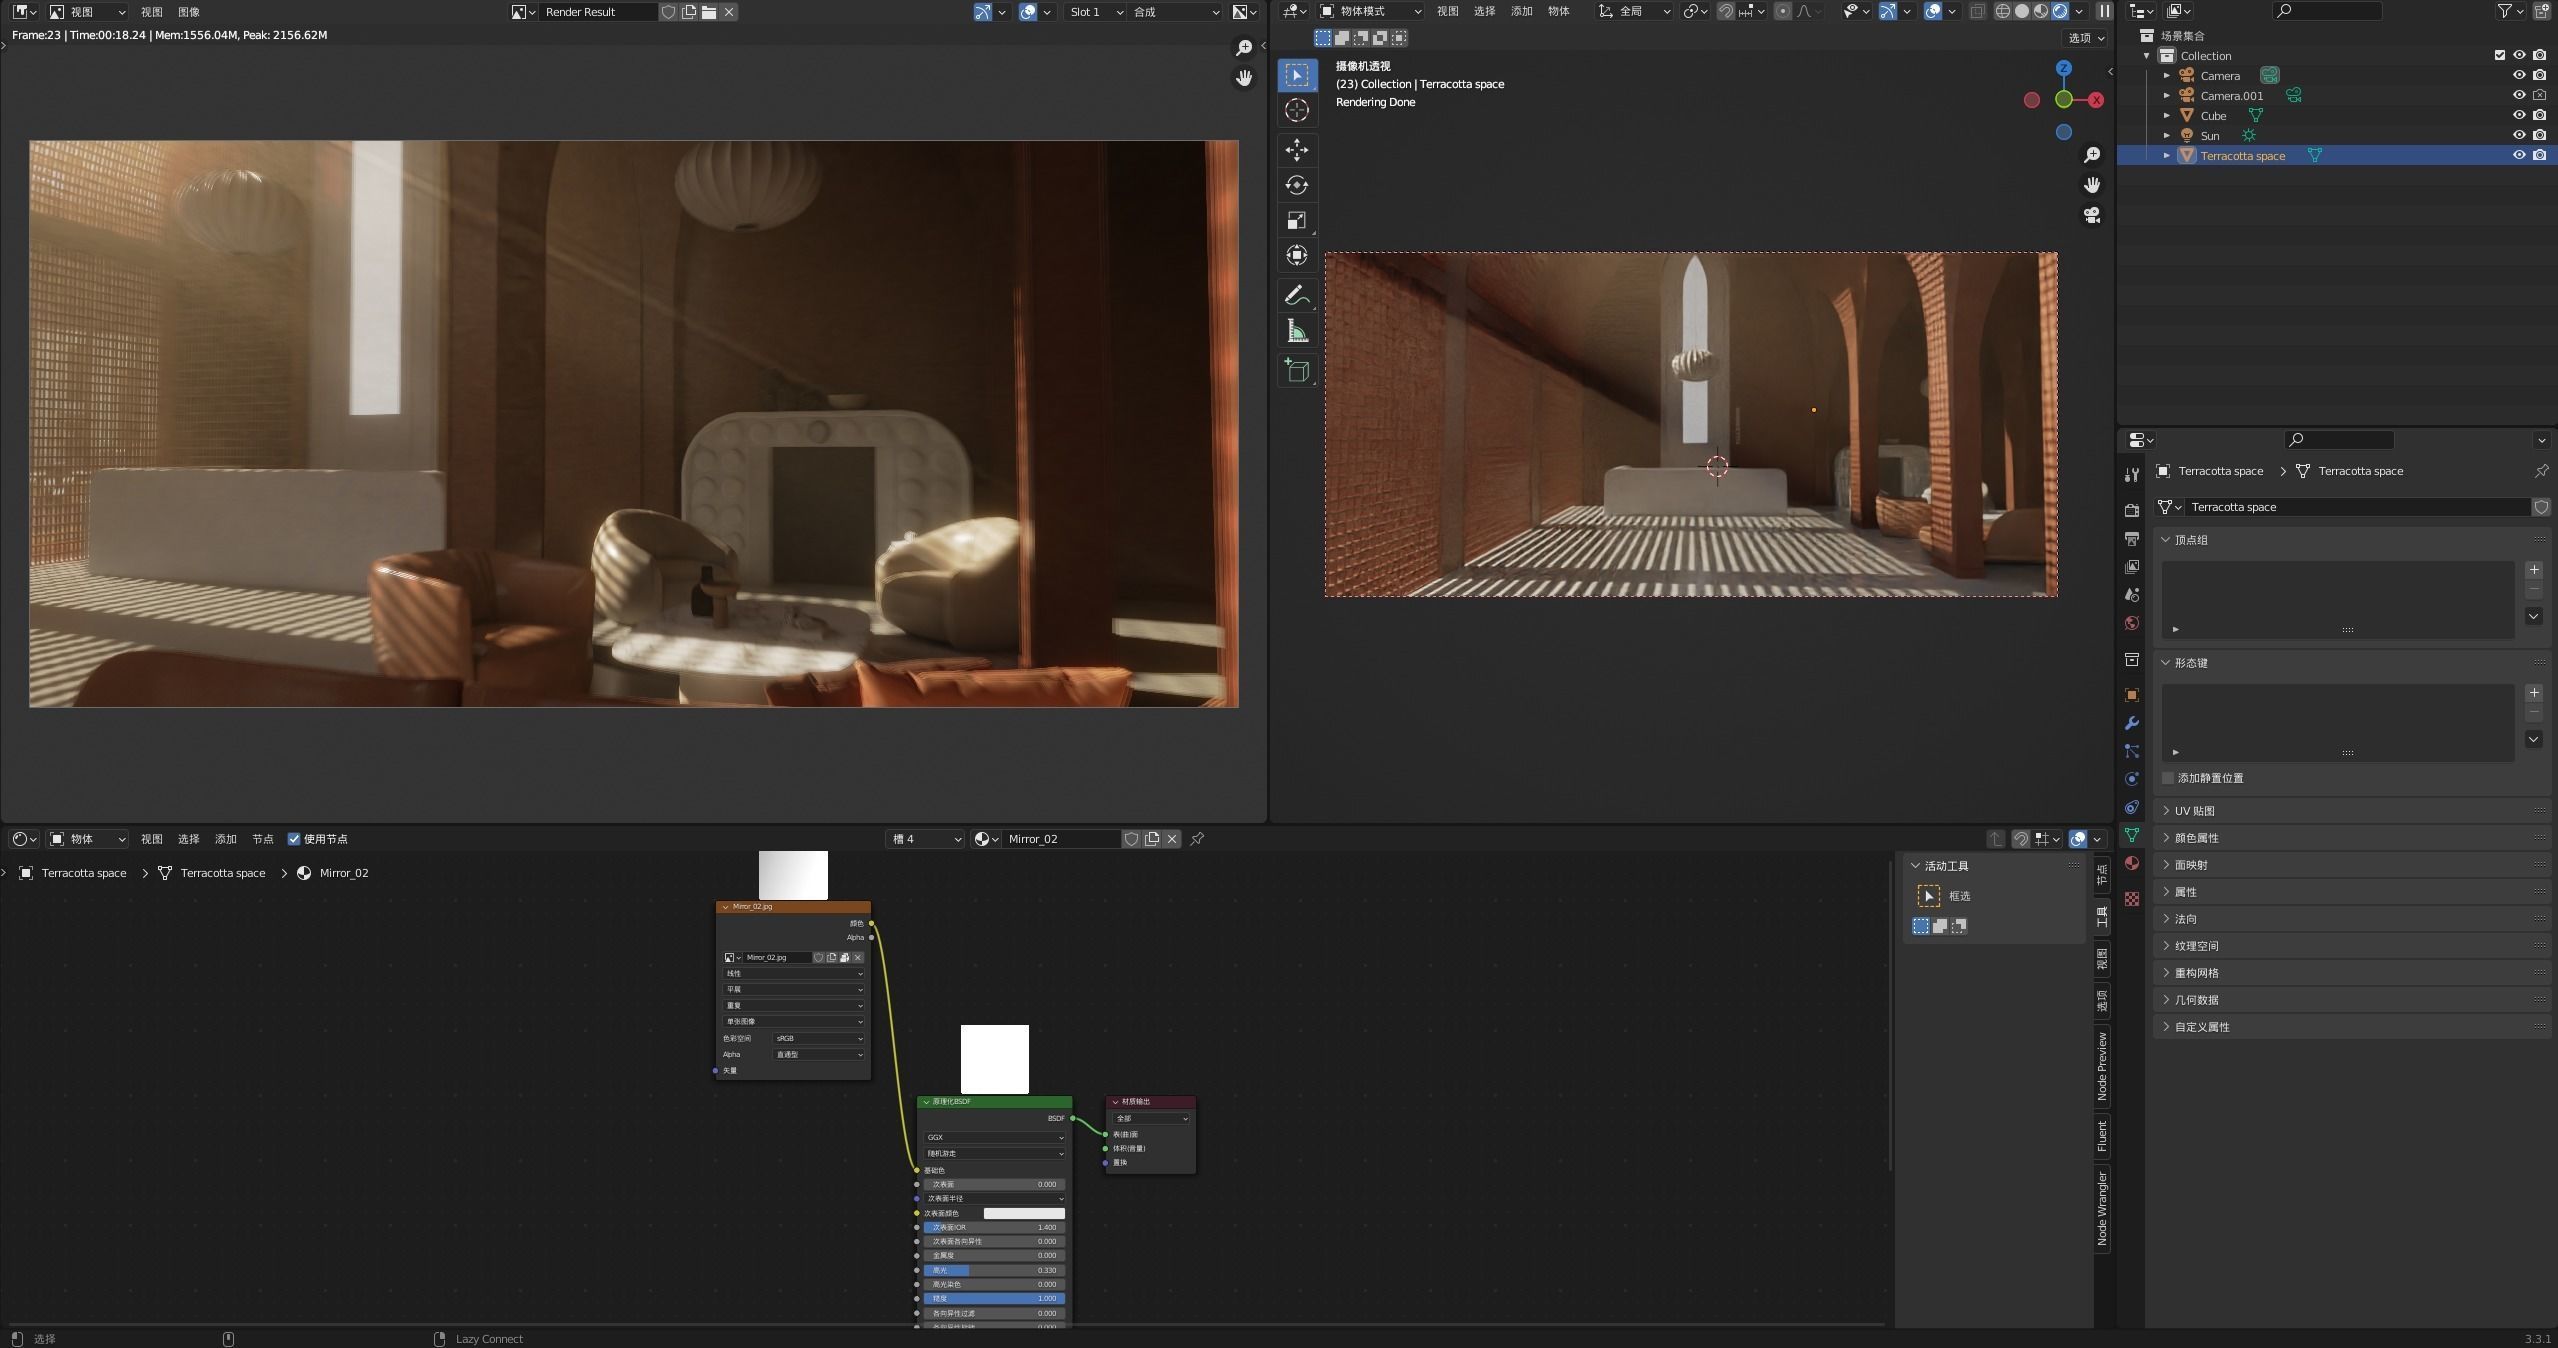This screenshot has height=1348, width=2558.
Task: Open the Texture properties checker tab
Action: [x=2132, y=899]
